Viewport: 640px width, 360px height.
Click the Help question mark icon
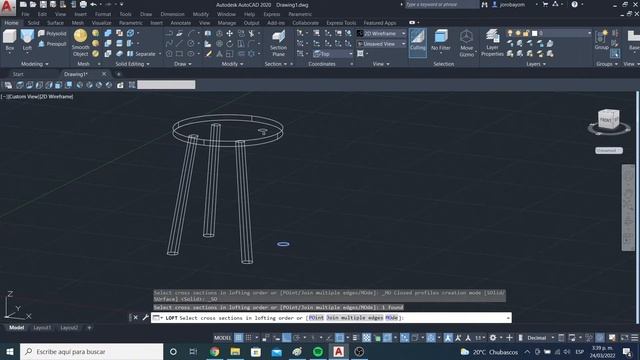574,4
